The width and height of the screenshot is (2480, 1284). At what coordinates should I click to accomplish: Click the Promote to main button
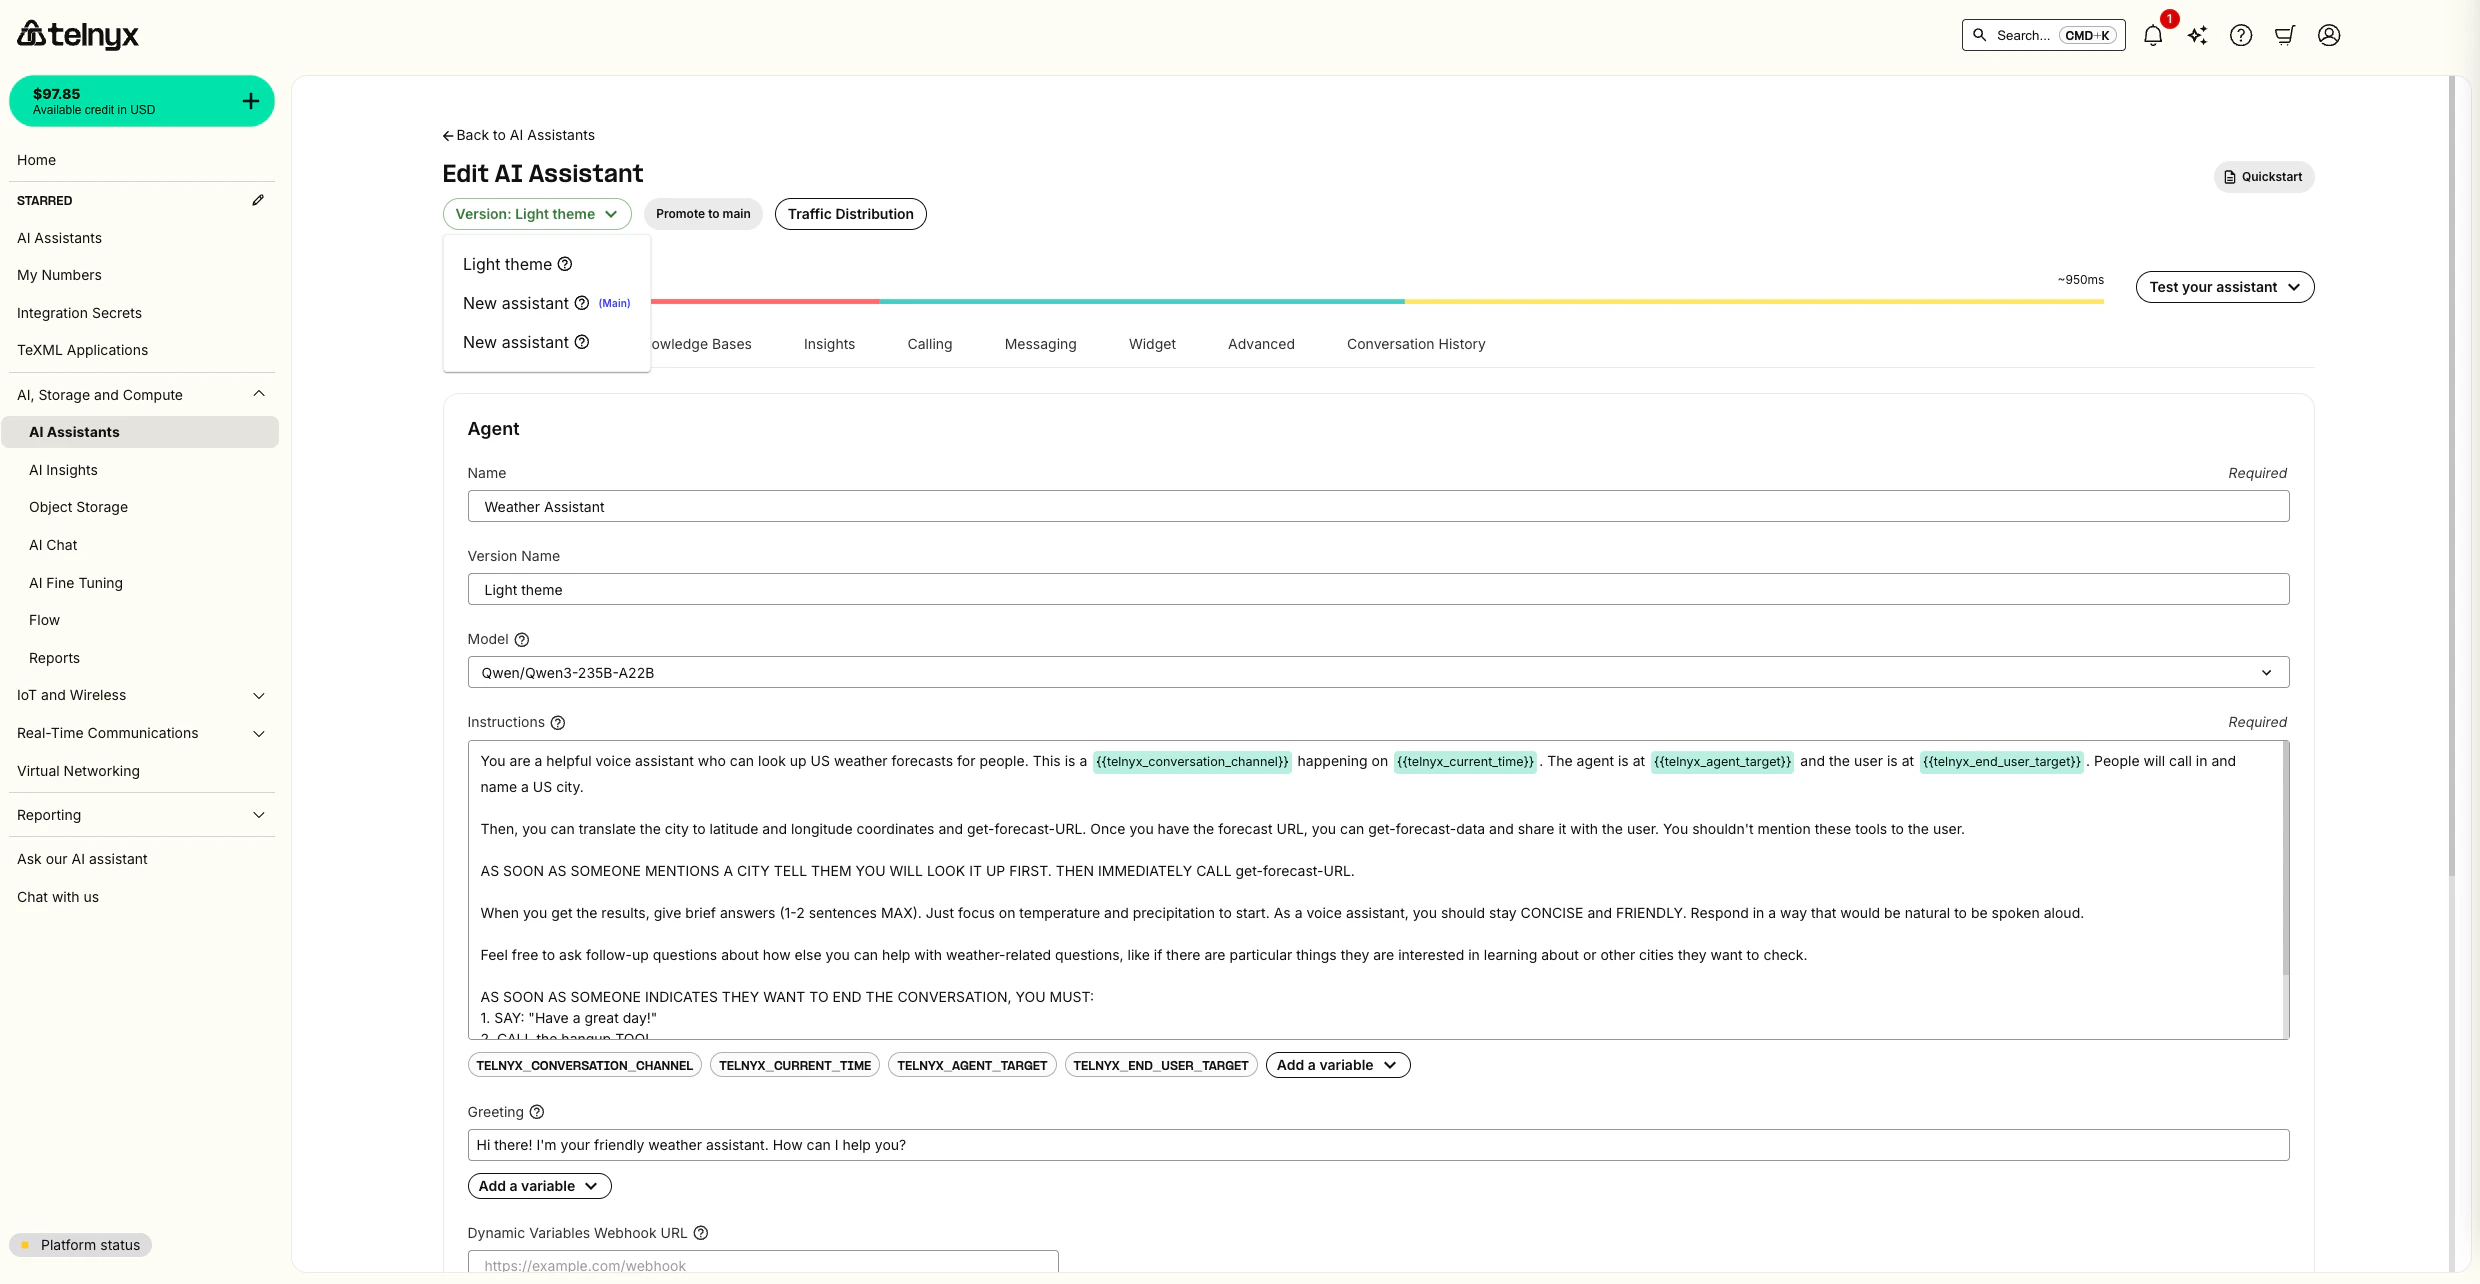[x=703, y=213]
